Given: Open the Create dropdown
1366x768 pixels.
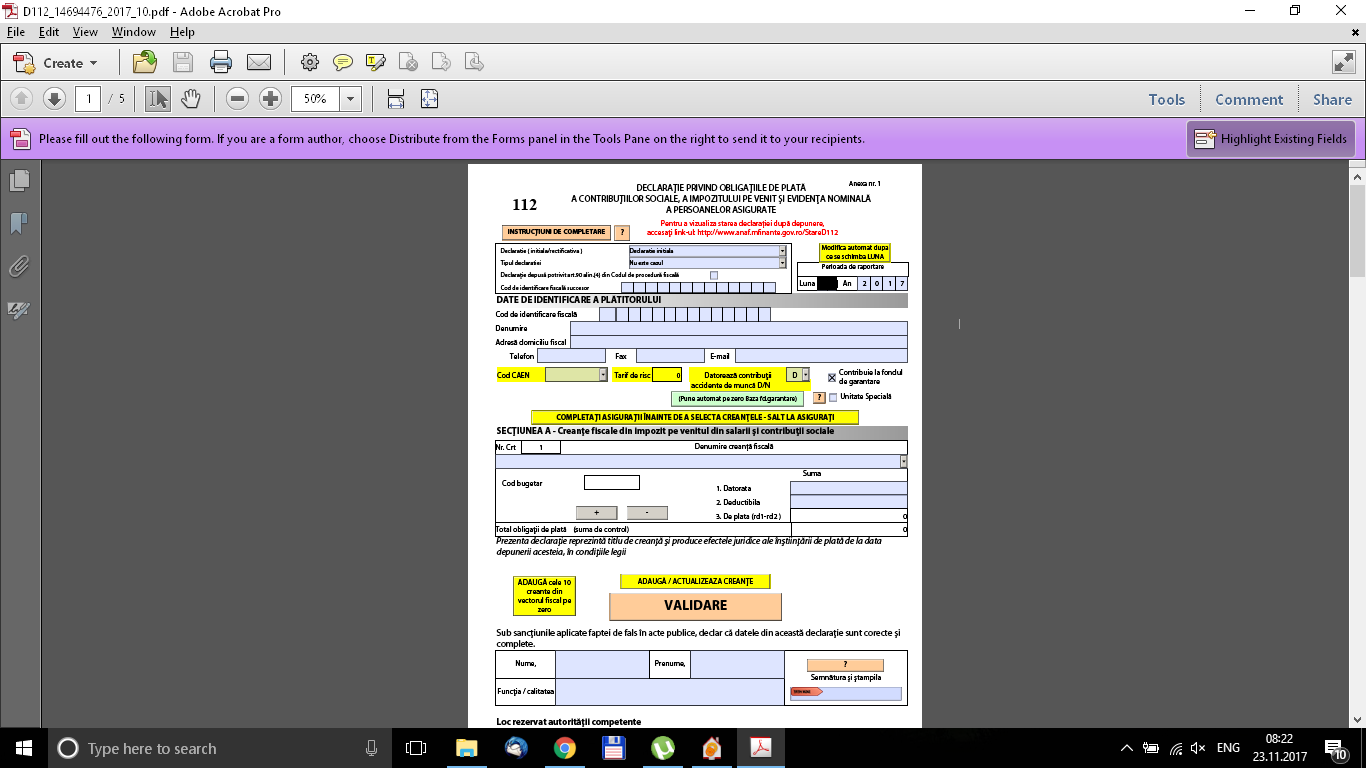Looking at the screenshot, I should pos(56,62).
